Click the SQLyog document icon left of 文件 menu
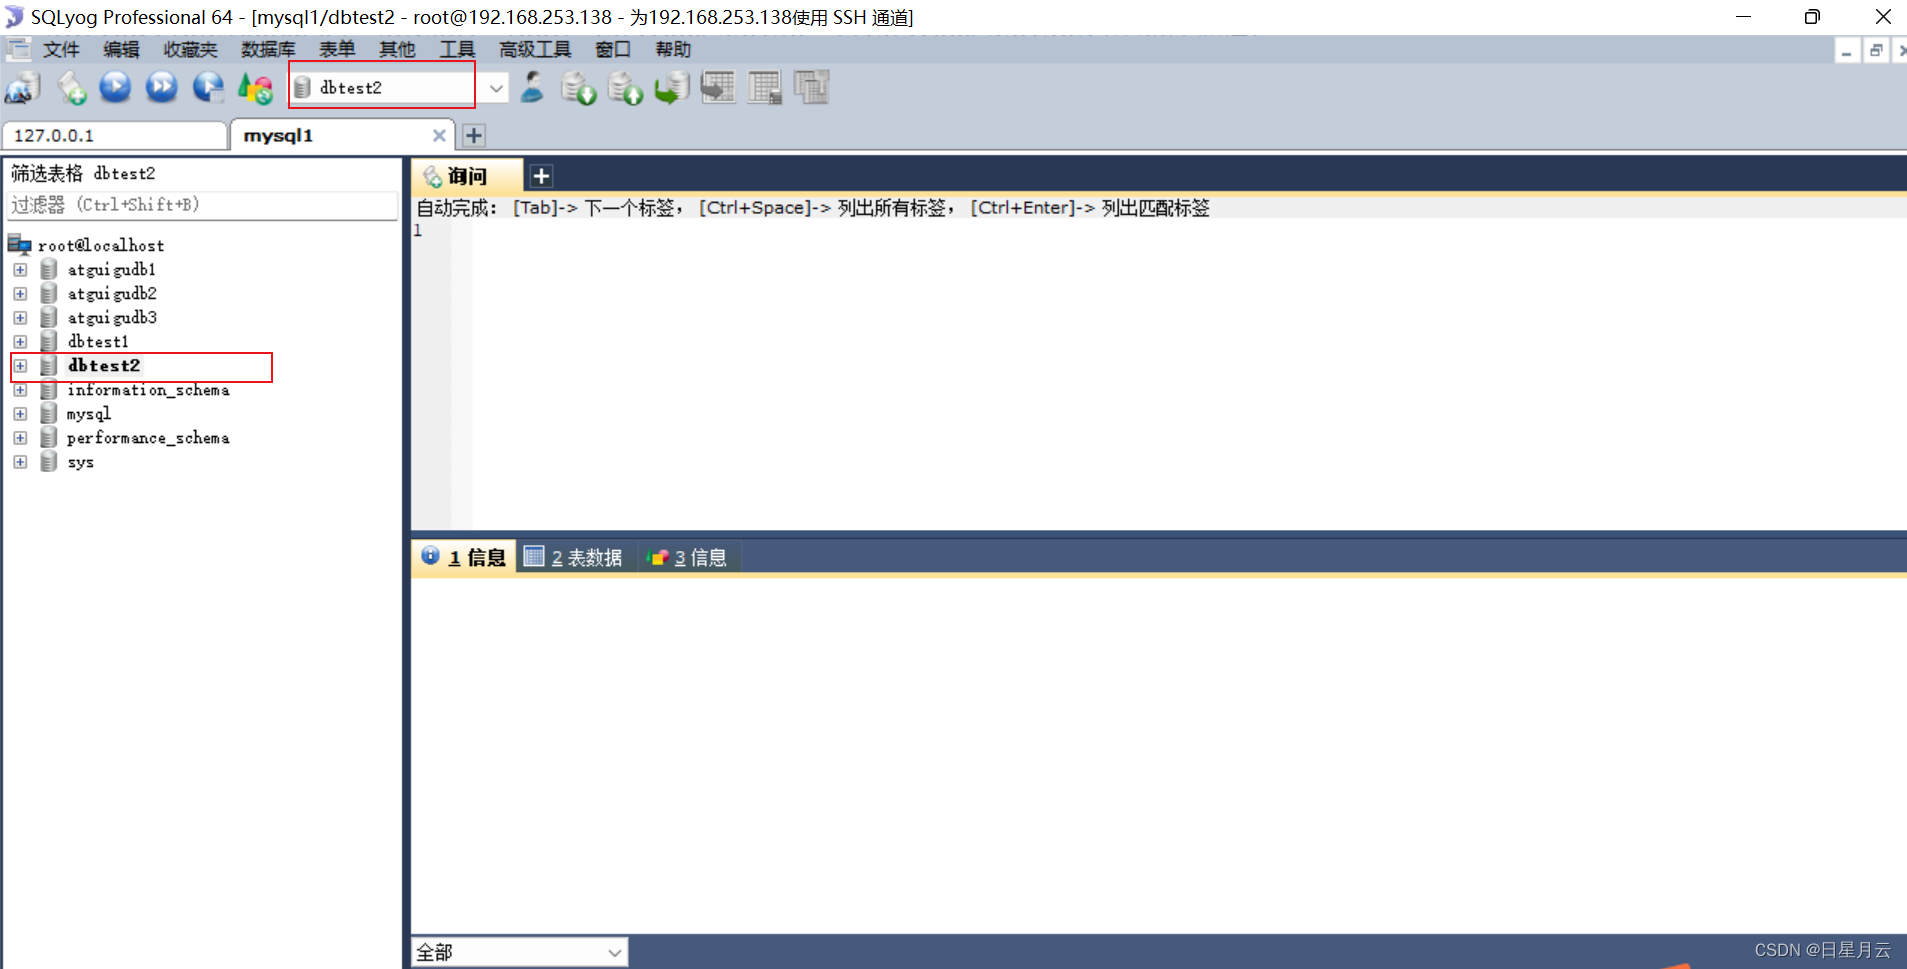Screen dimensions: 1907x969 pyautogui.click(x=18, y=49)
